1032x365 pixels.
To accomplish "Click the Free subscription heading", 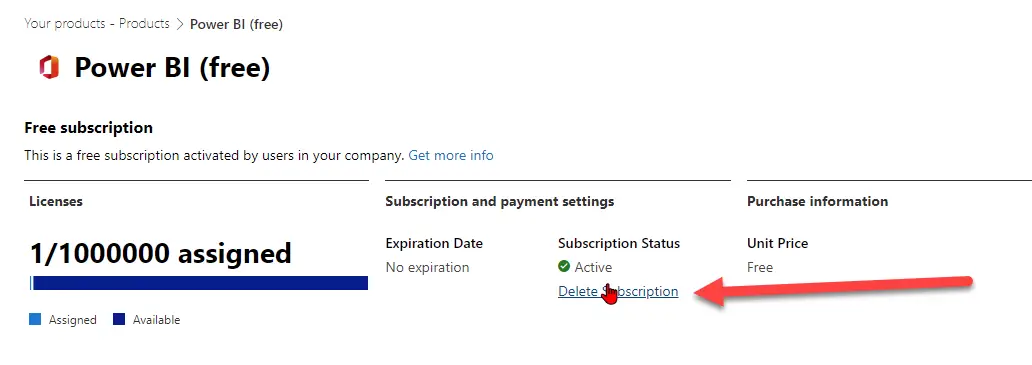I will [x=88, y=128].
